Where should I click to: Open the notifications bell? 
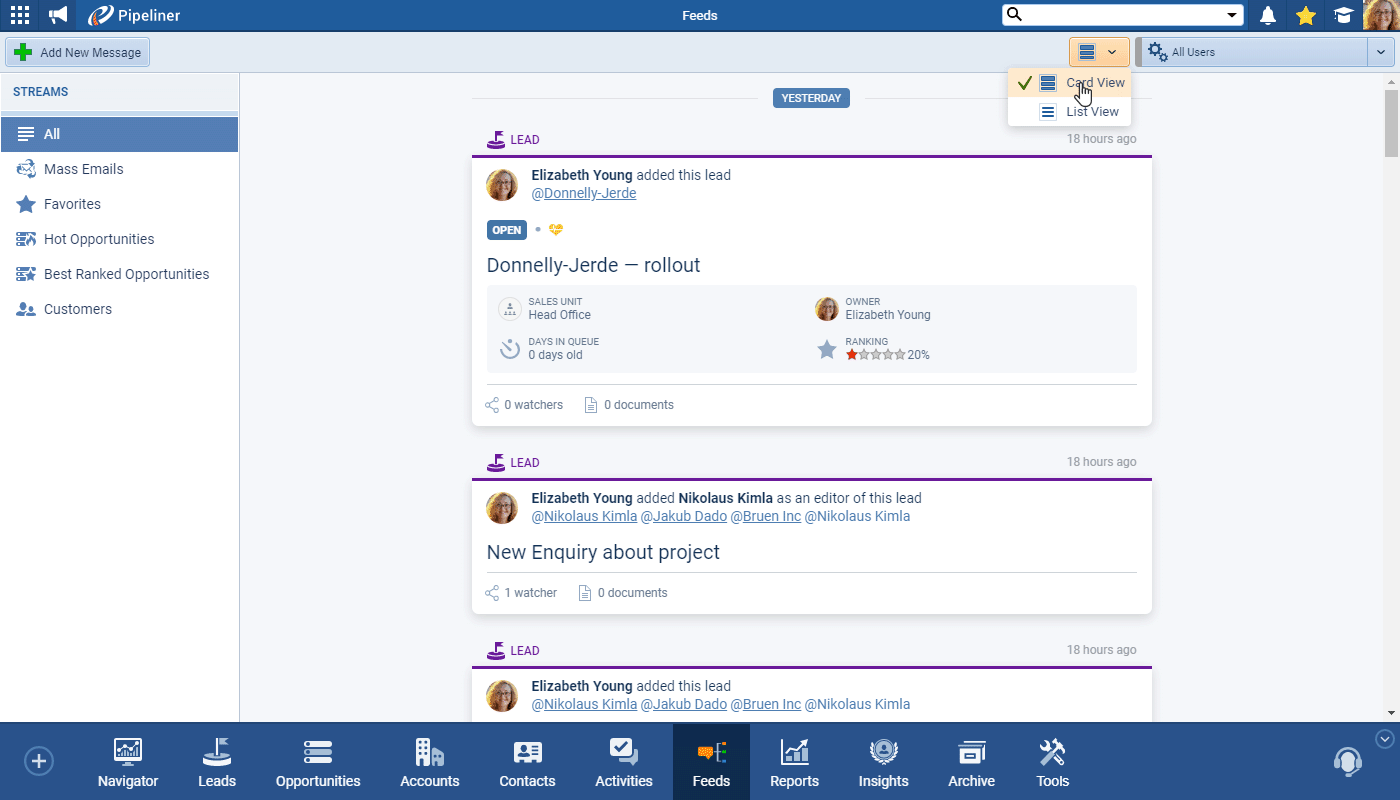(x=1268, y=15)
